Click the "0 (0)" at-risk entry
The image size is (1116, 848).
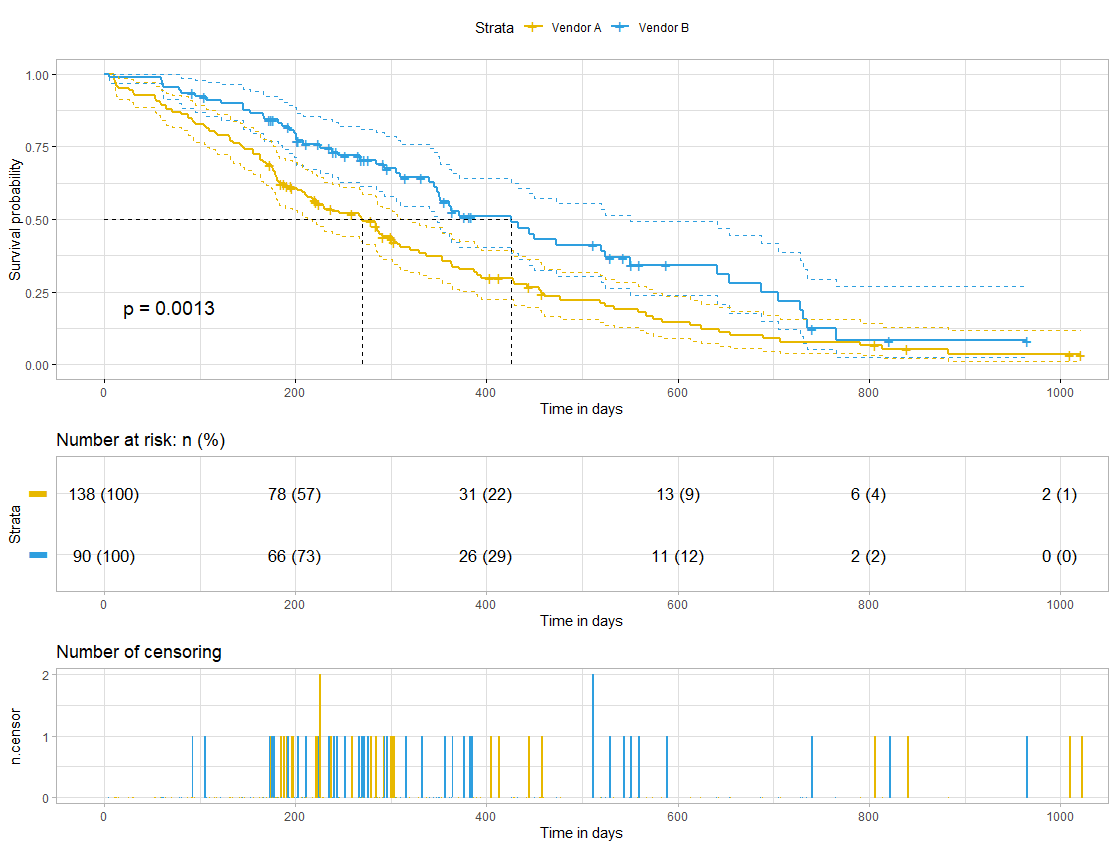click(1059, 557)
